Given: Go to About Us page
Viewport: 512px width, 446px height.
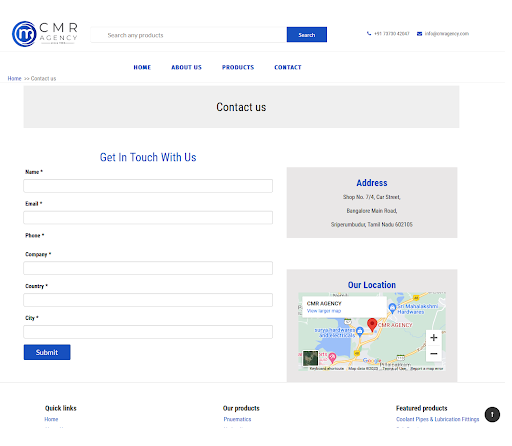Looking at the screenshot, I should click(186, 67).
